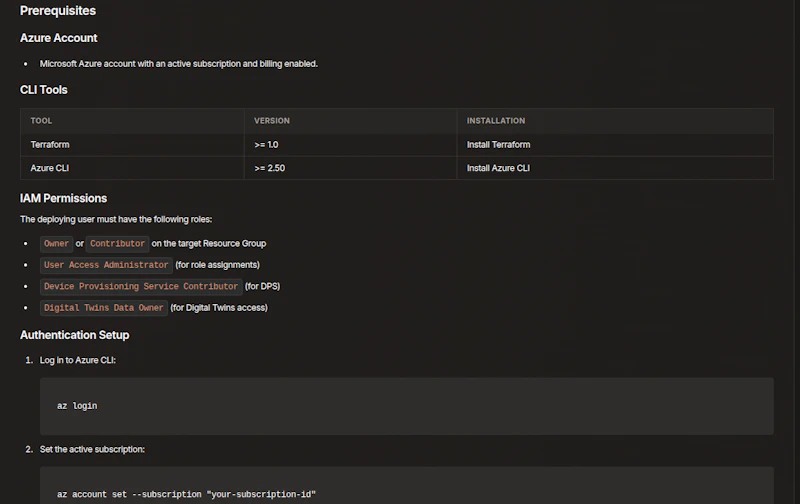This screenshot has height=504, width=800.
Task: Click 'on the target Resource Group' text
Action: pyautogui.click(x=209, y=243)
